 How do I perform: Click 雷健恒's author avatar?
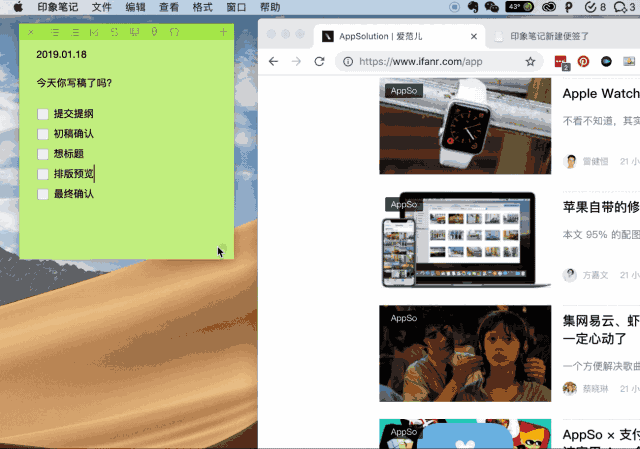pos(570,162)
